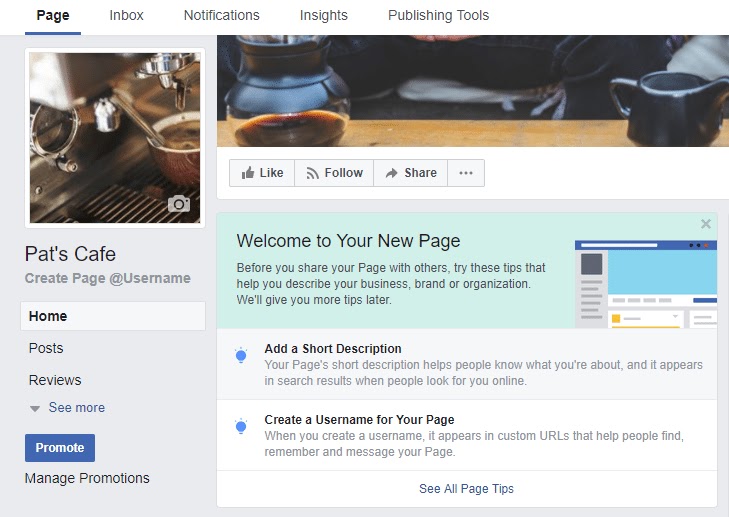The width and height of the screenshot is (729, 517).
Task: Switch to the Page tab
Action: [53, 15]
